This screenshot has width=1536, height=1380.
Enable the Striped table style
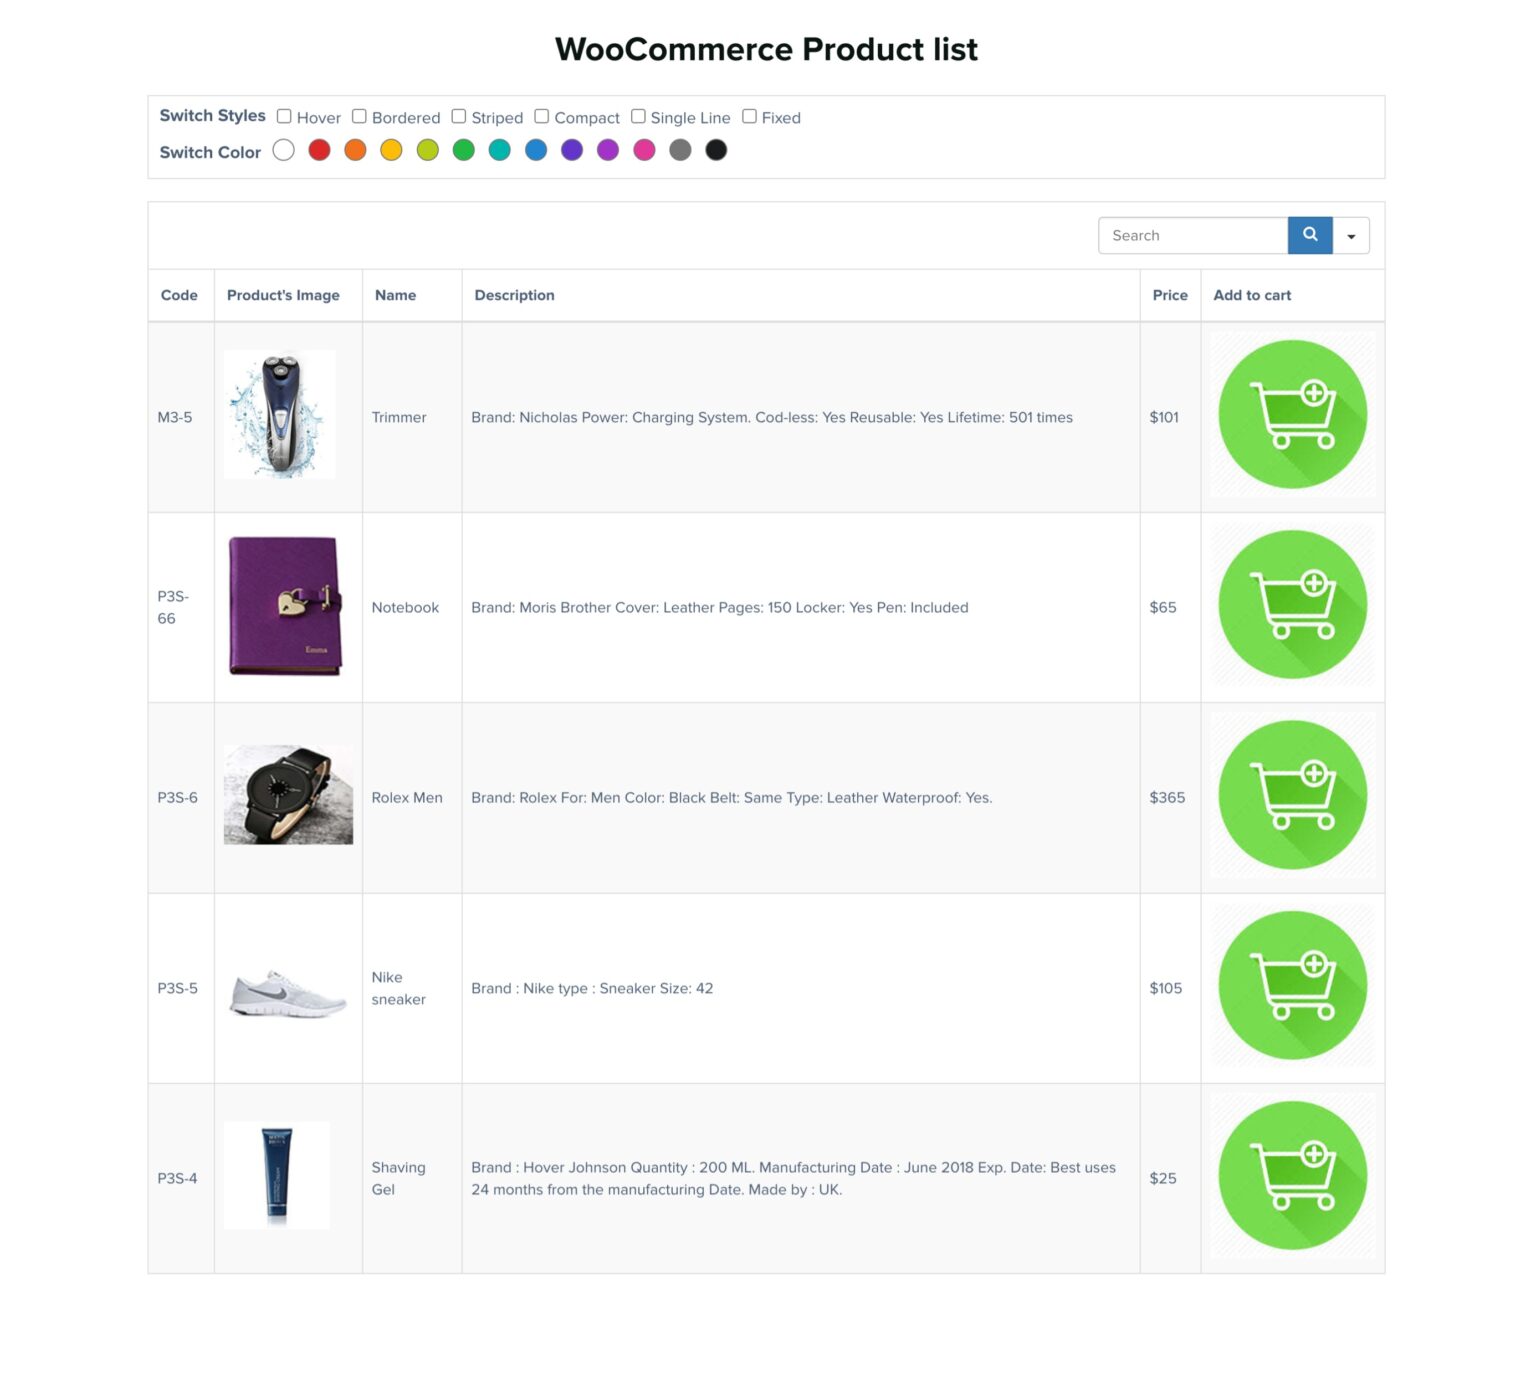point(459,116)
